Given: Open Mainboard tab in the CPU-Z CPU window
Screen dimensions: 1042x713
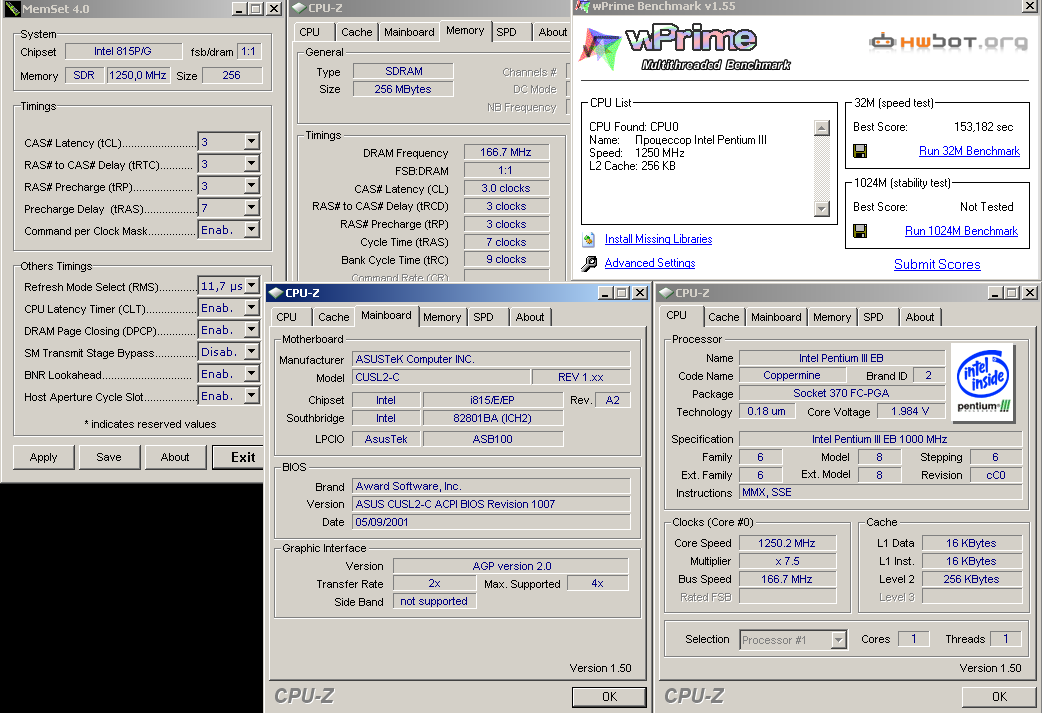Looking at the screenshot, I should [776, 318].
